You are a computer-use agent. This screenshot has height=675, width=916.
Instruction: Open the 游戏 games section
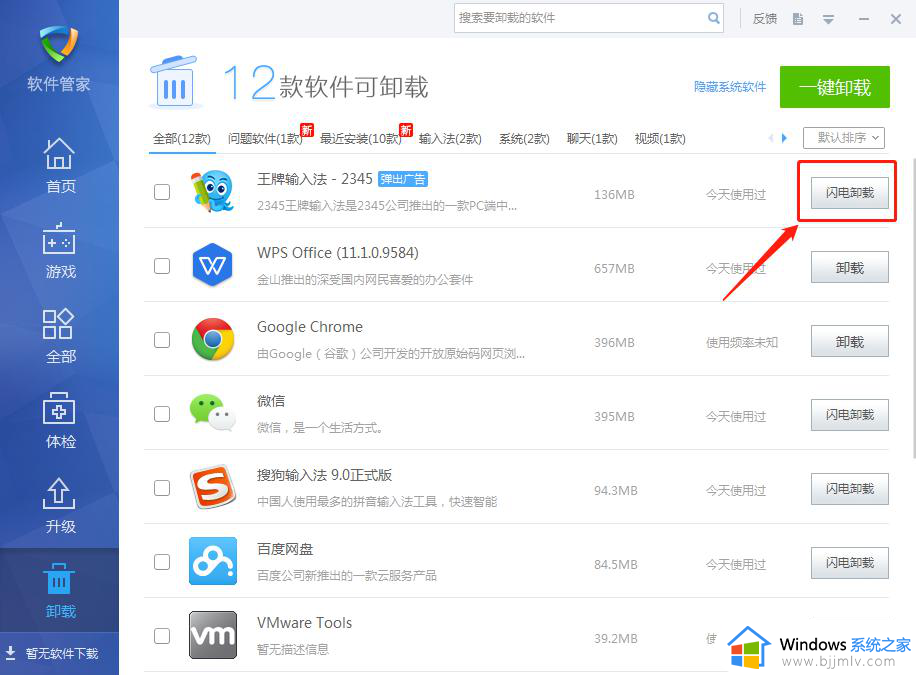[59, 251]
